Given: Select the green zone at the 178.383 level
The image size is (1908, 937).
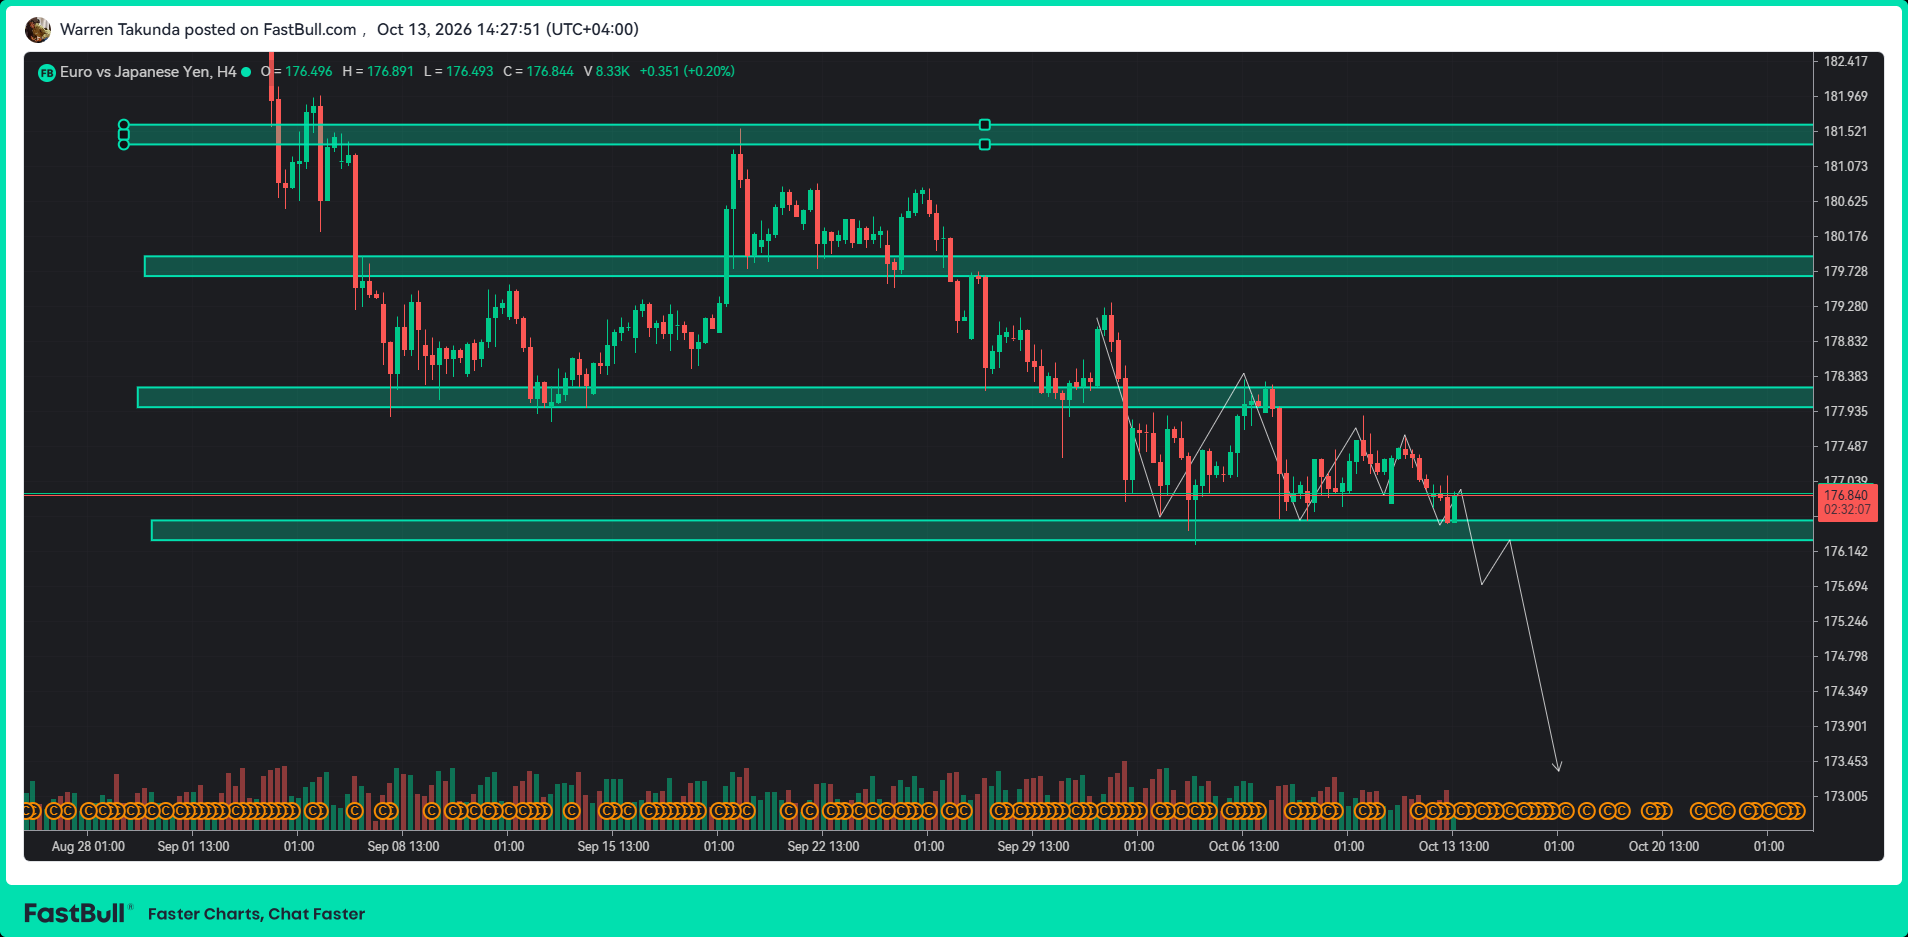Looking at the screenshot, I should point(975,397).
